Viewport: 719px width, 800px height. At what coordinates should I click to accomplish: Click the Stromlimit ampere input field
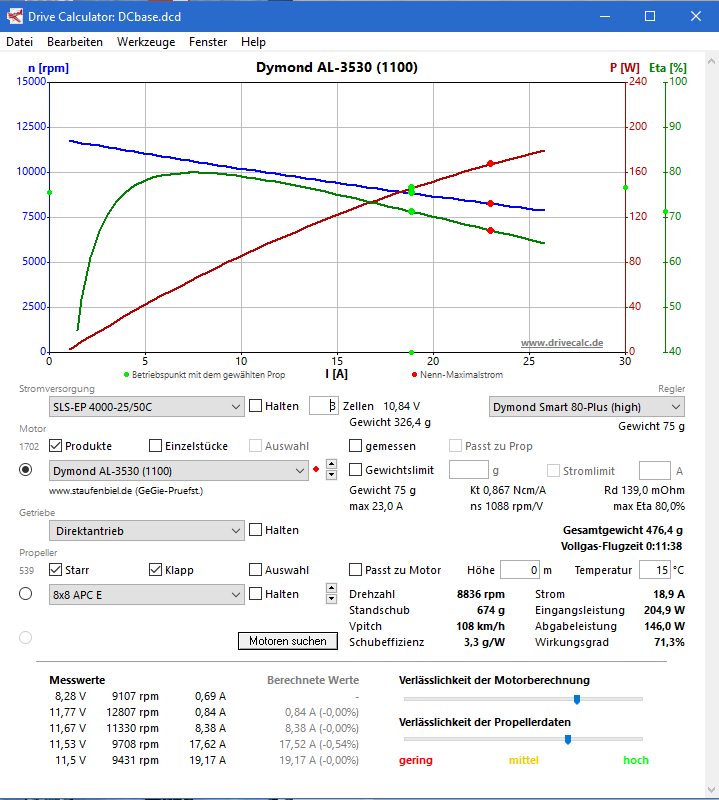coord(655,470)
